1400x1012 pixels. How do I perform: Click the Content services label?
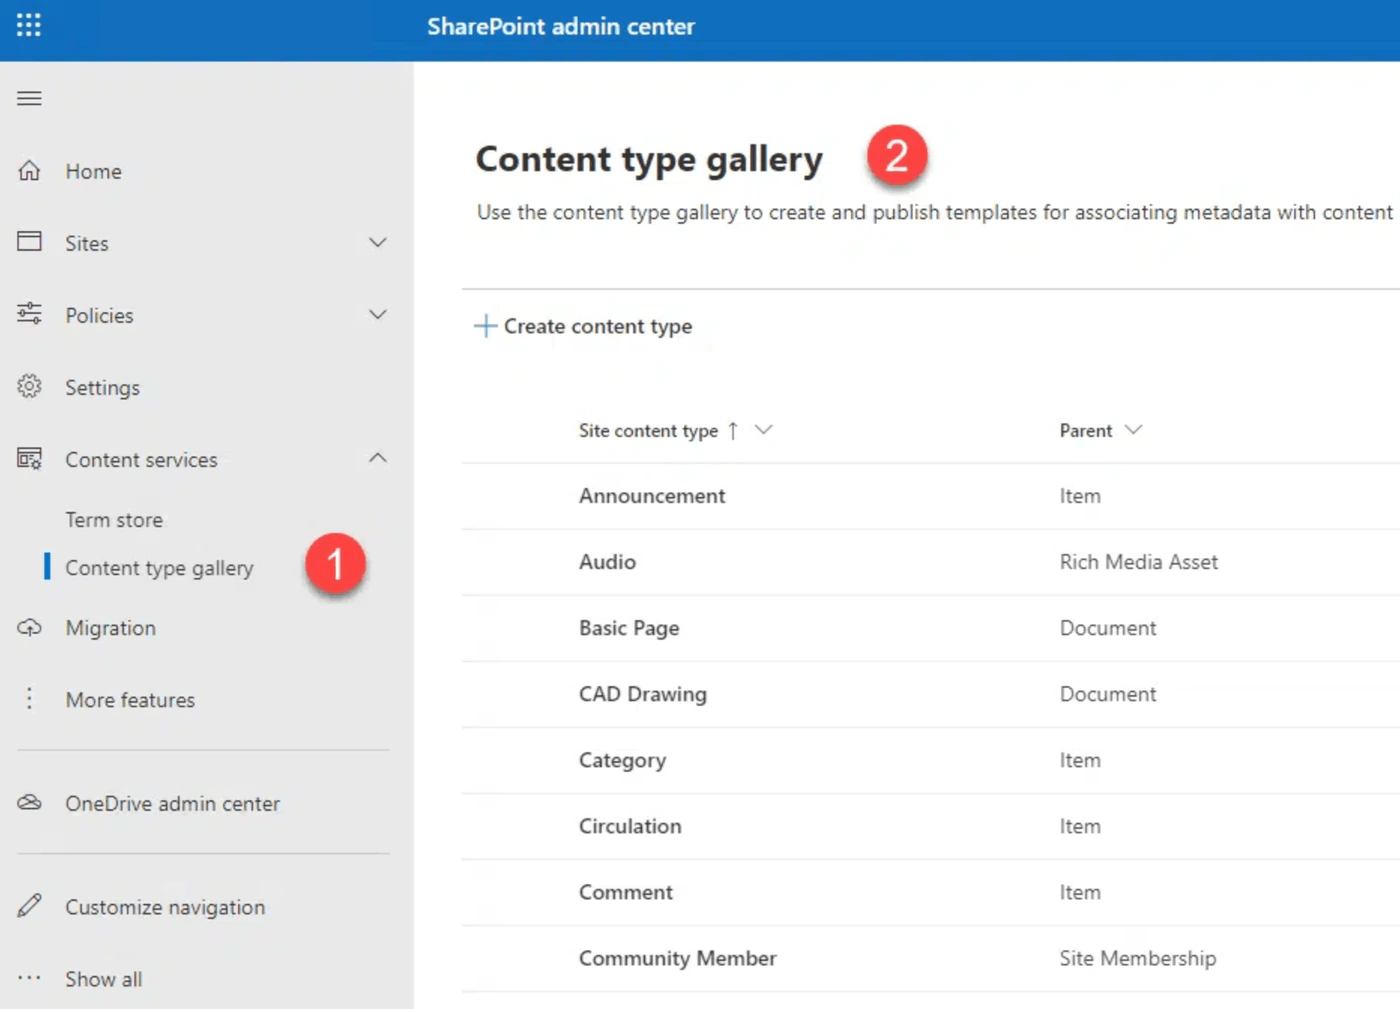(141, 460)
